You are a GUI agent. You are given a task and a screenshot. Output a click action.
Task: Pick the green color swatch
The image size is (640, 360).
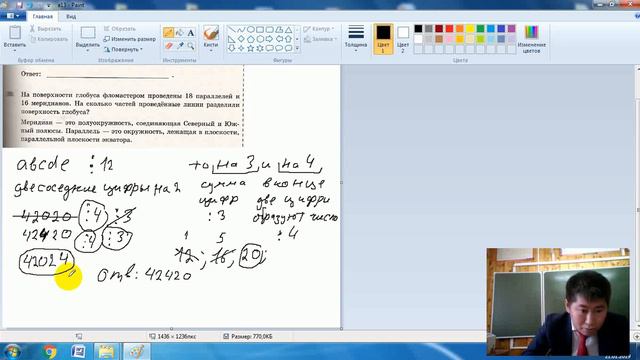click(480, 29)
